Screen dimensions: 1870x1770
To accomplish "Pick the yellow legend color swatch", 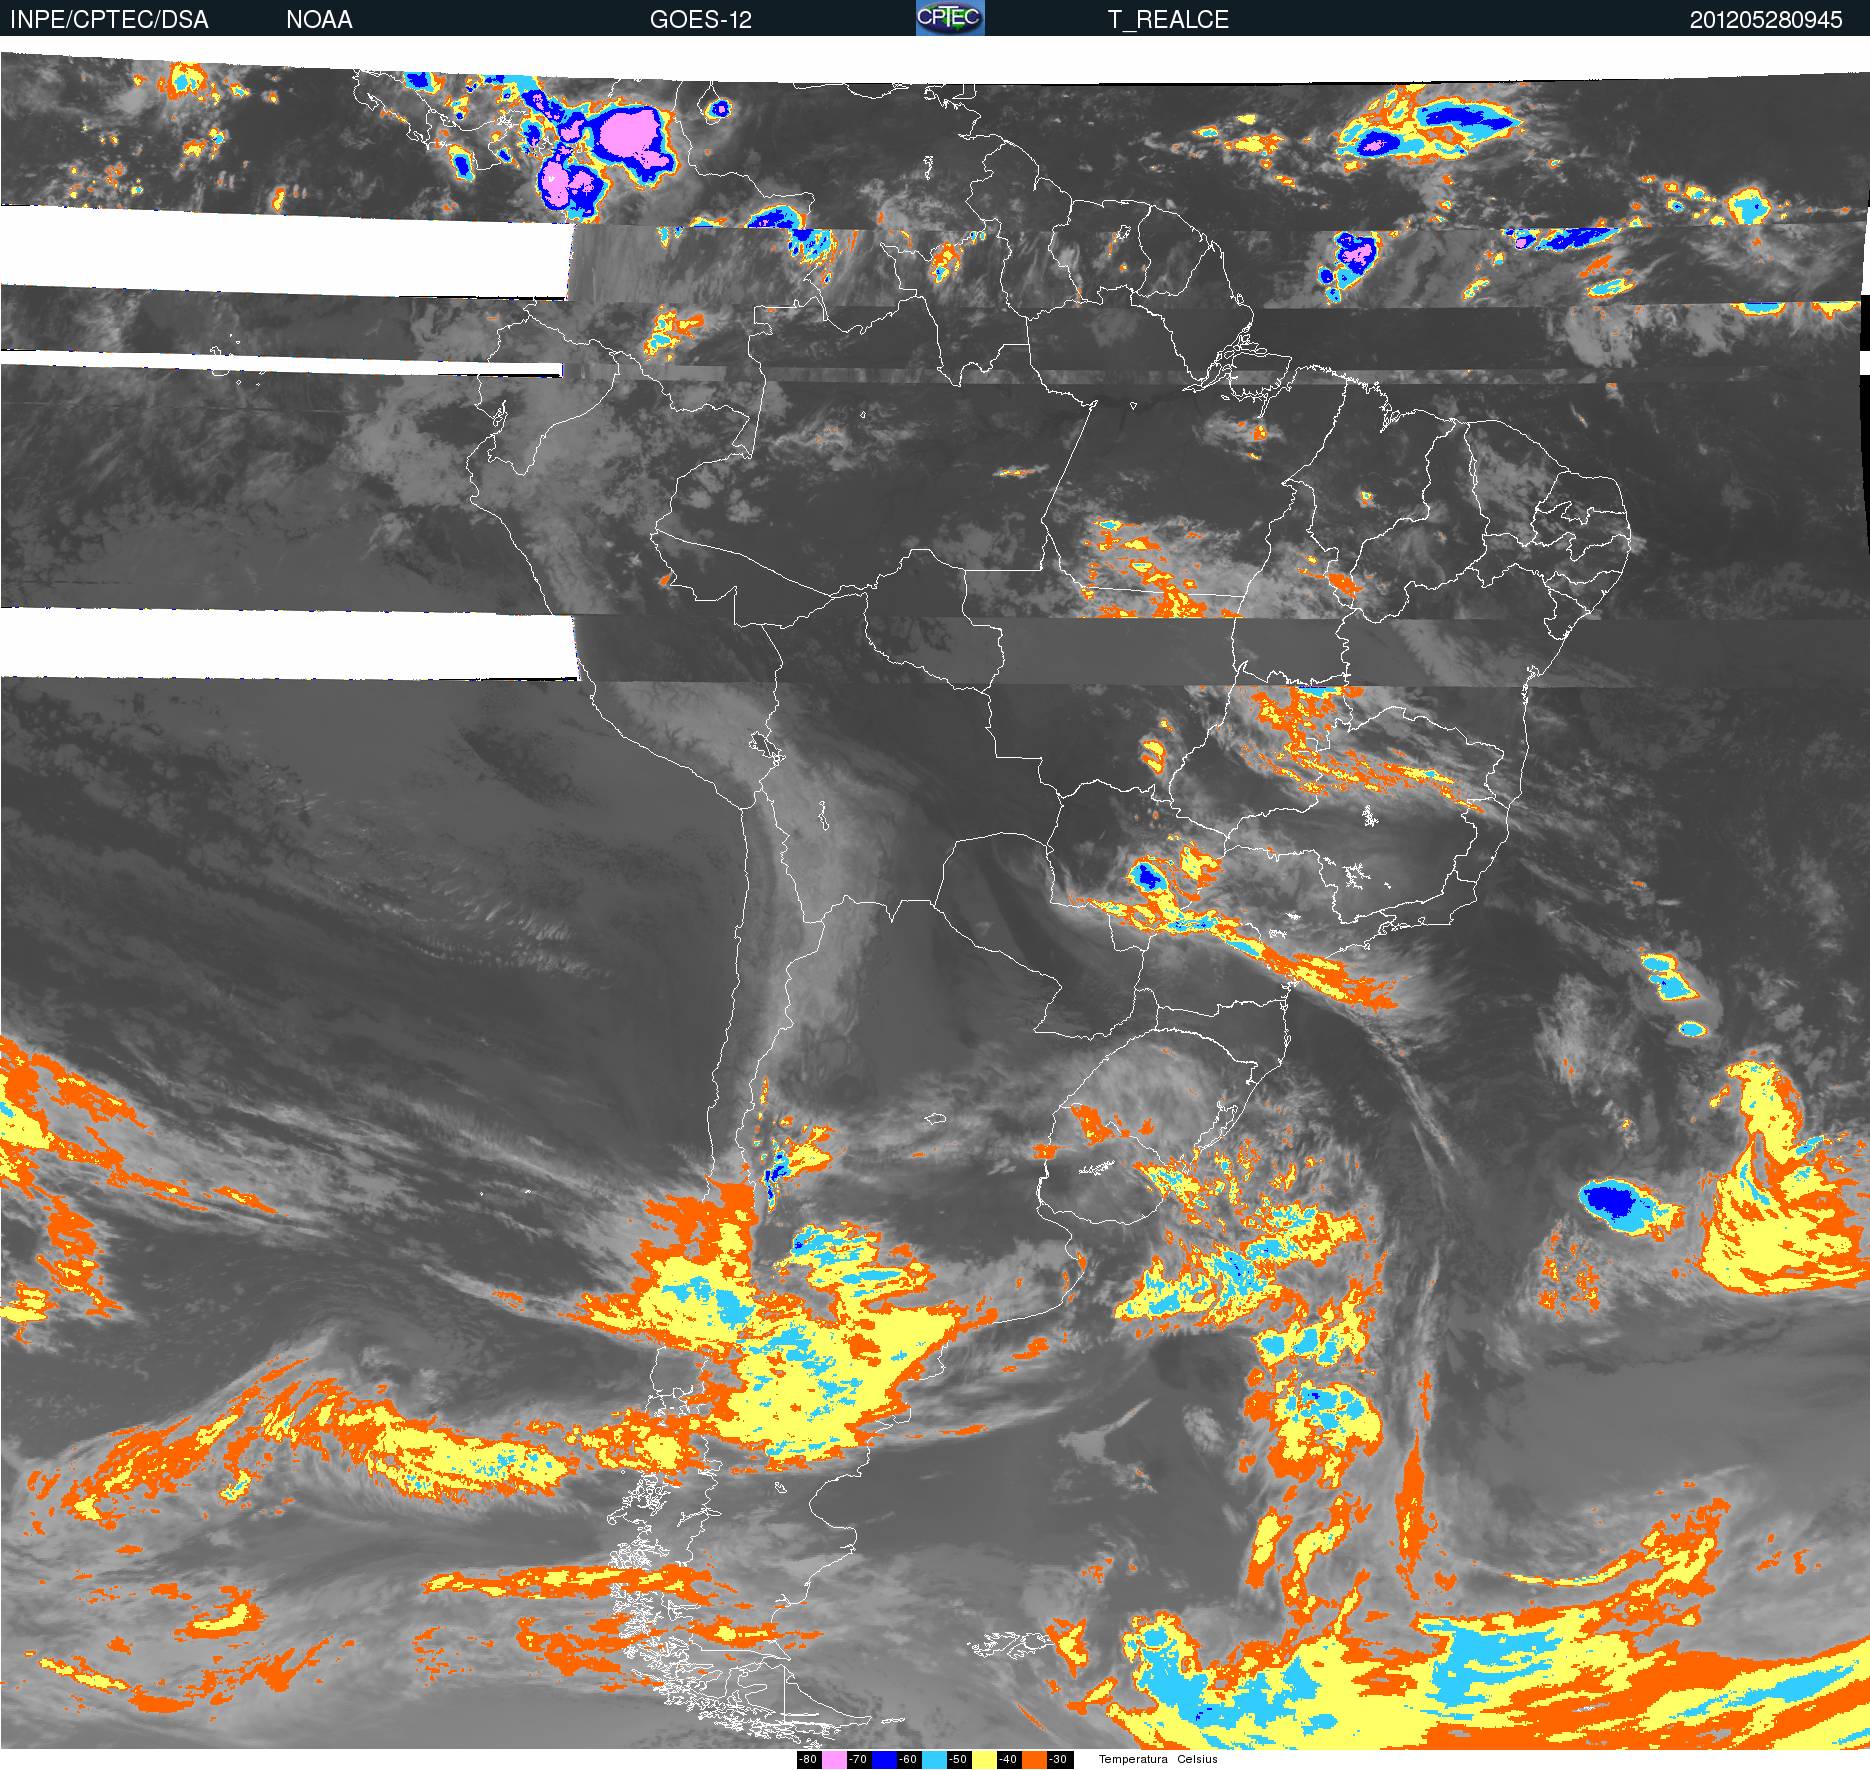I will (984, 1760).
